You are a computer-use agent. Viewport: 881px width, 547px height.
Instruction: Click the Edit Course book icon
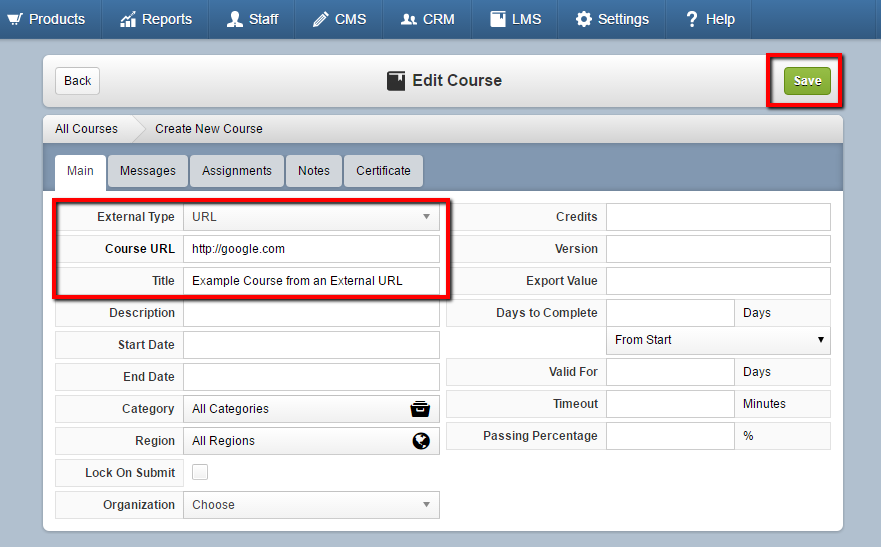click(x=396, y=81)
